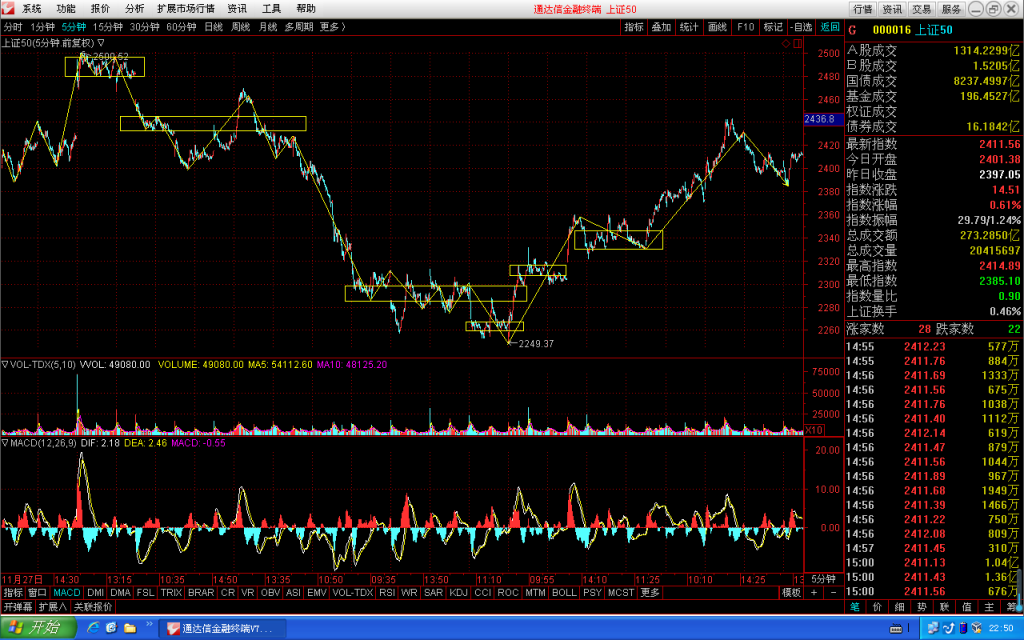Image resolution: width=1024 pixels, height=640 pixels.
Task: Click the red panel-layout icon above chart
Action: (x=798, y=44)
